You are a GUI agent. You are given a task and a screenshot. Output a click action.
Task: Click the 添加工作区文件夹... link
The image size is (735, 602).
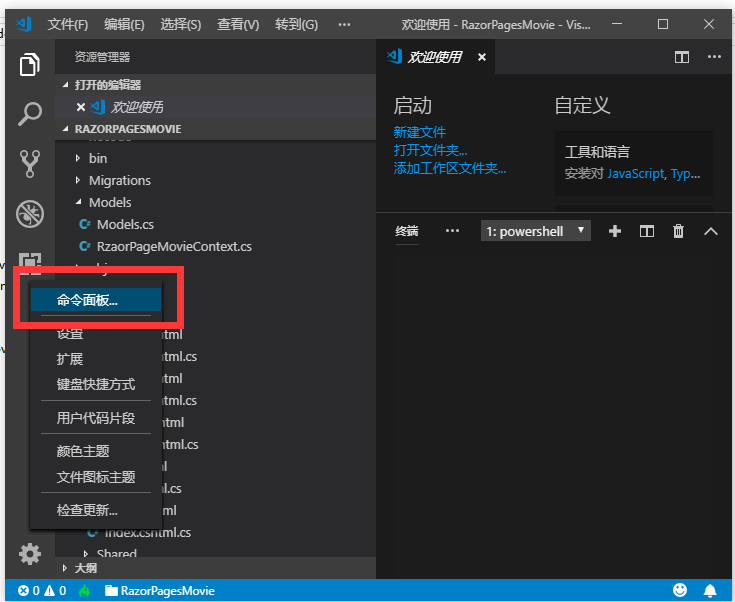450,168
